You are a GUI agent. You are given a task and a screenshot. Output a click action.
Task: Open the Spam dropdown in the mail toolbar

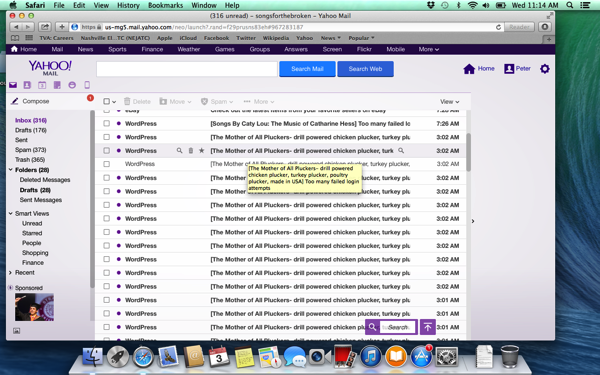coord(217,101)
